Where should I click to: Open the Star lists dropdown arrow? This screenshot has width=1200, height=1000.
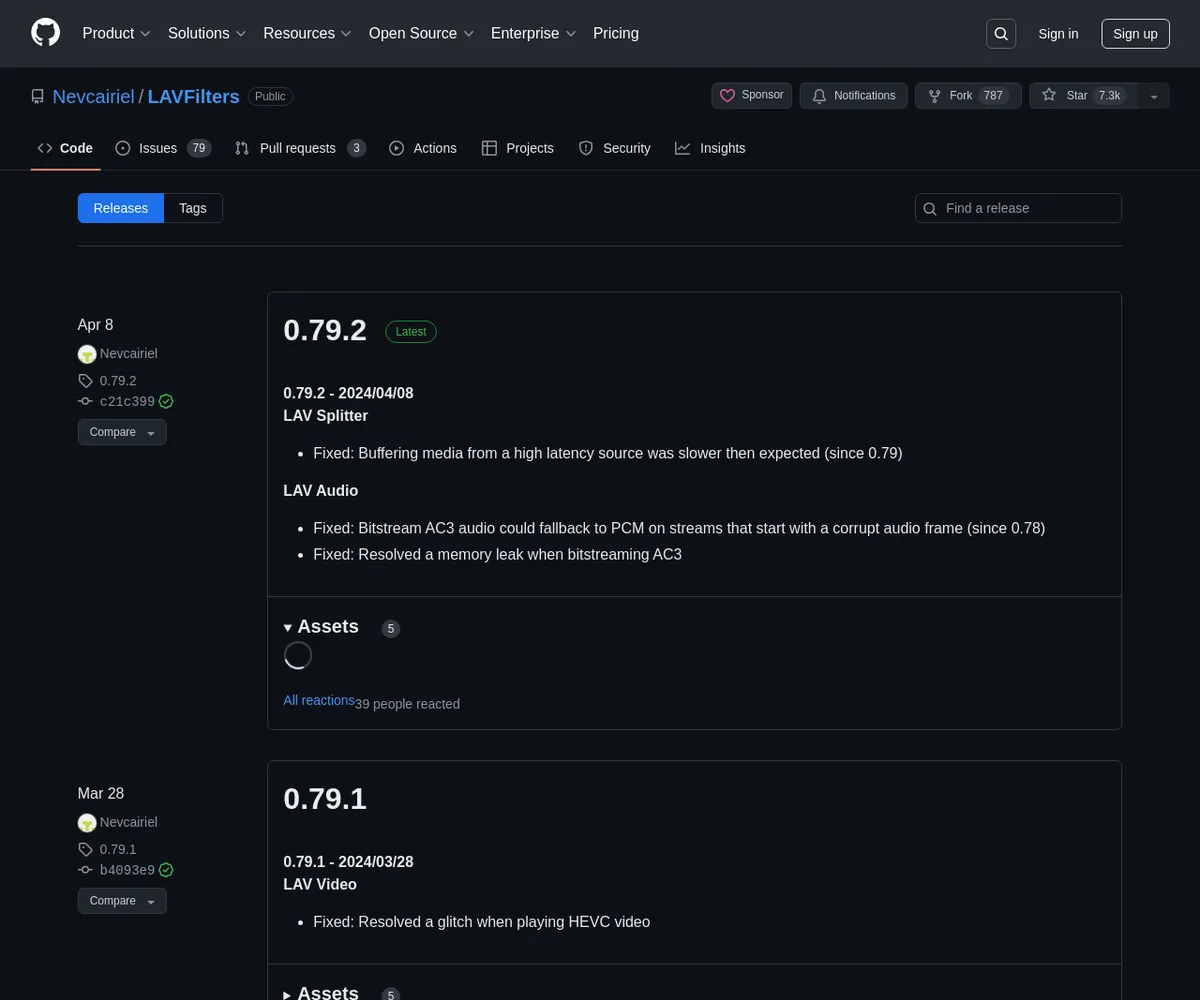(1154, 96)
